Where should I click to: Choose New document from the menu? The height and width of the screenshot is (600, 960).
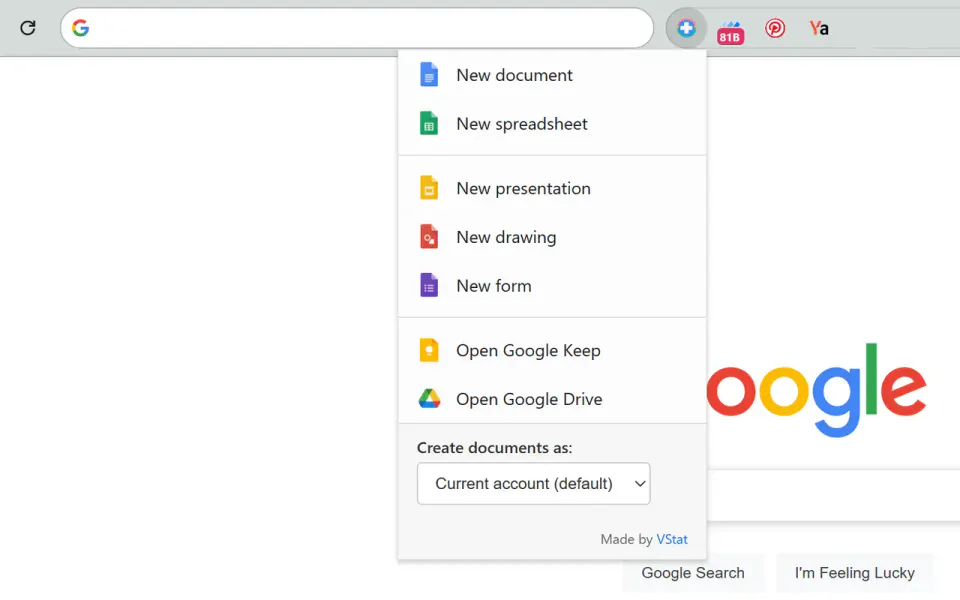point(552,75)
